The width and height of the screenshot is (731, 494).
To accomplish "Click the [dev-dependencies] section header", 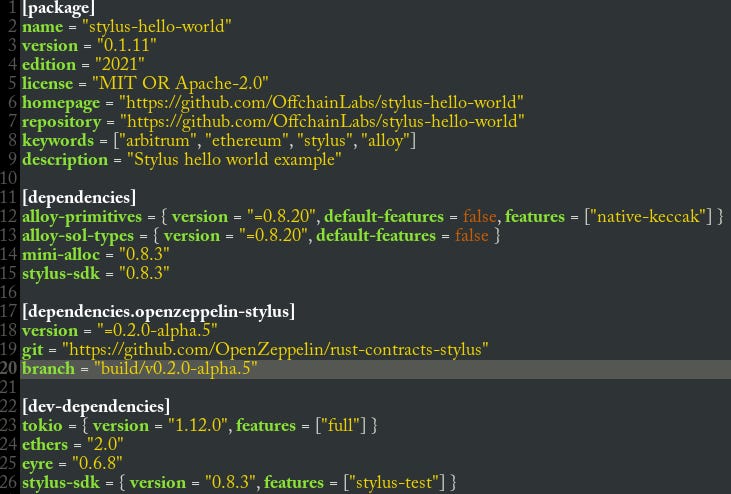I will pyautogui.click(x=96, y=407).
